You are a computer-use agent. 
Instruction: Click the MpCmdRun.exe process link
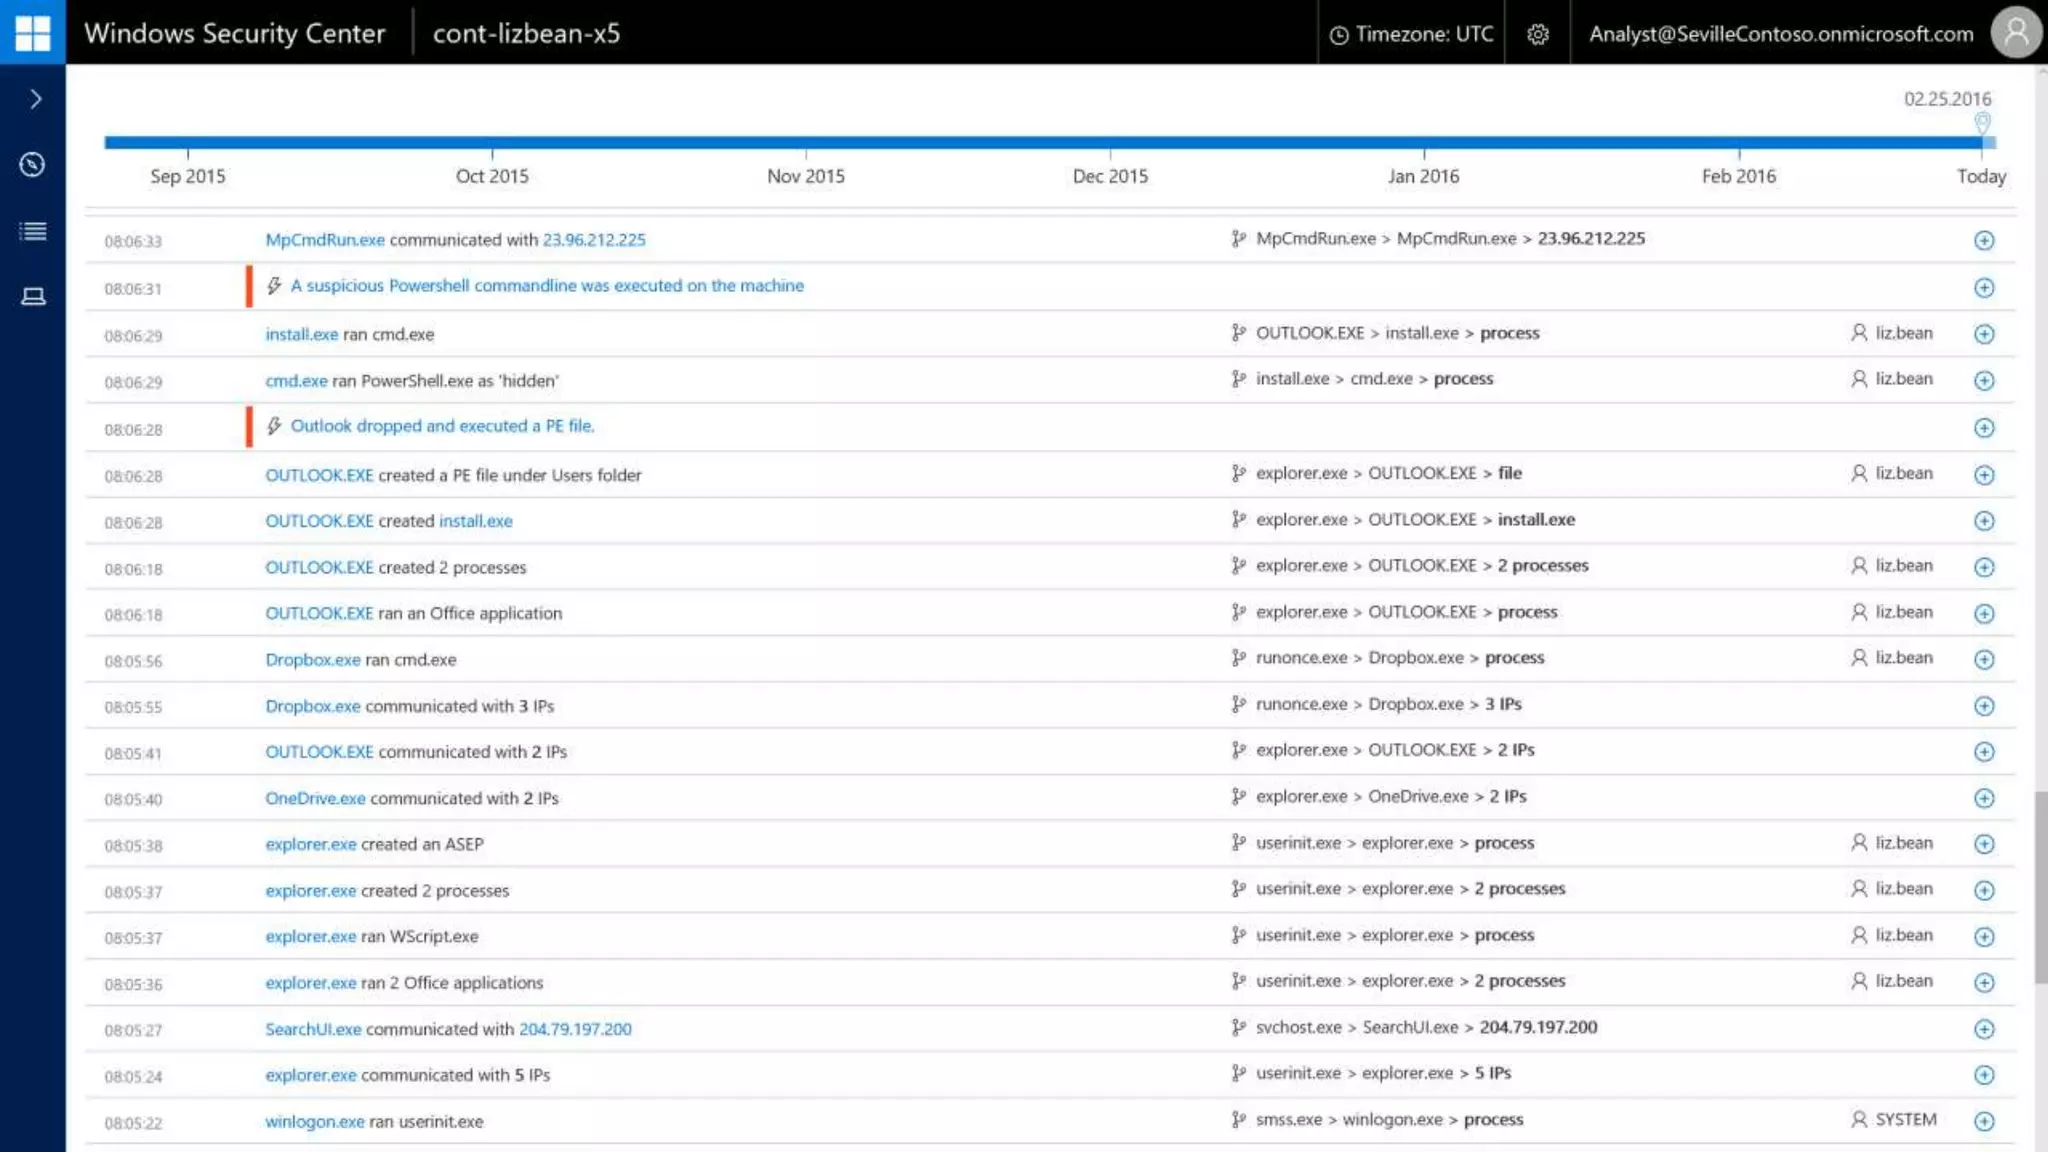(325, 240)
